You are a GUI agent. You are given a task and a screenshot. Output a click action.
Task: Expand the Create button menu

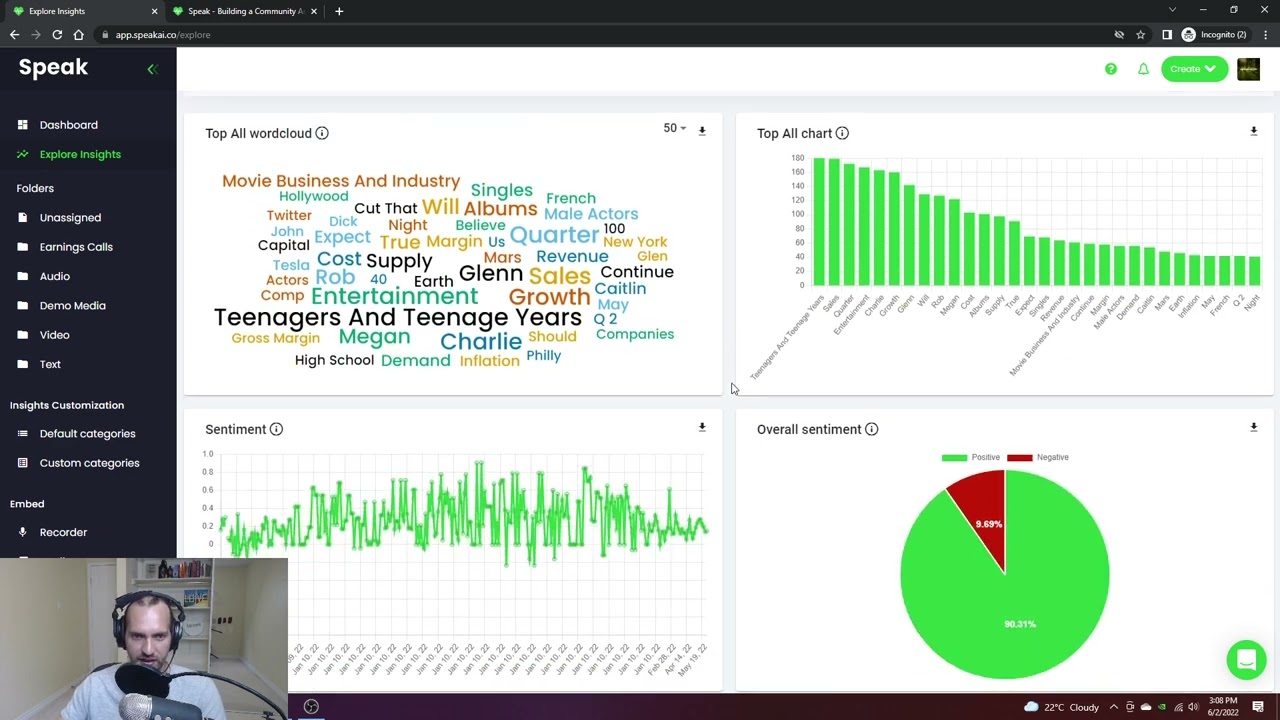click(1193, 69)
